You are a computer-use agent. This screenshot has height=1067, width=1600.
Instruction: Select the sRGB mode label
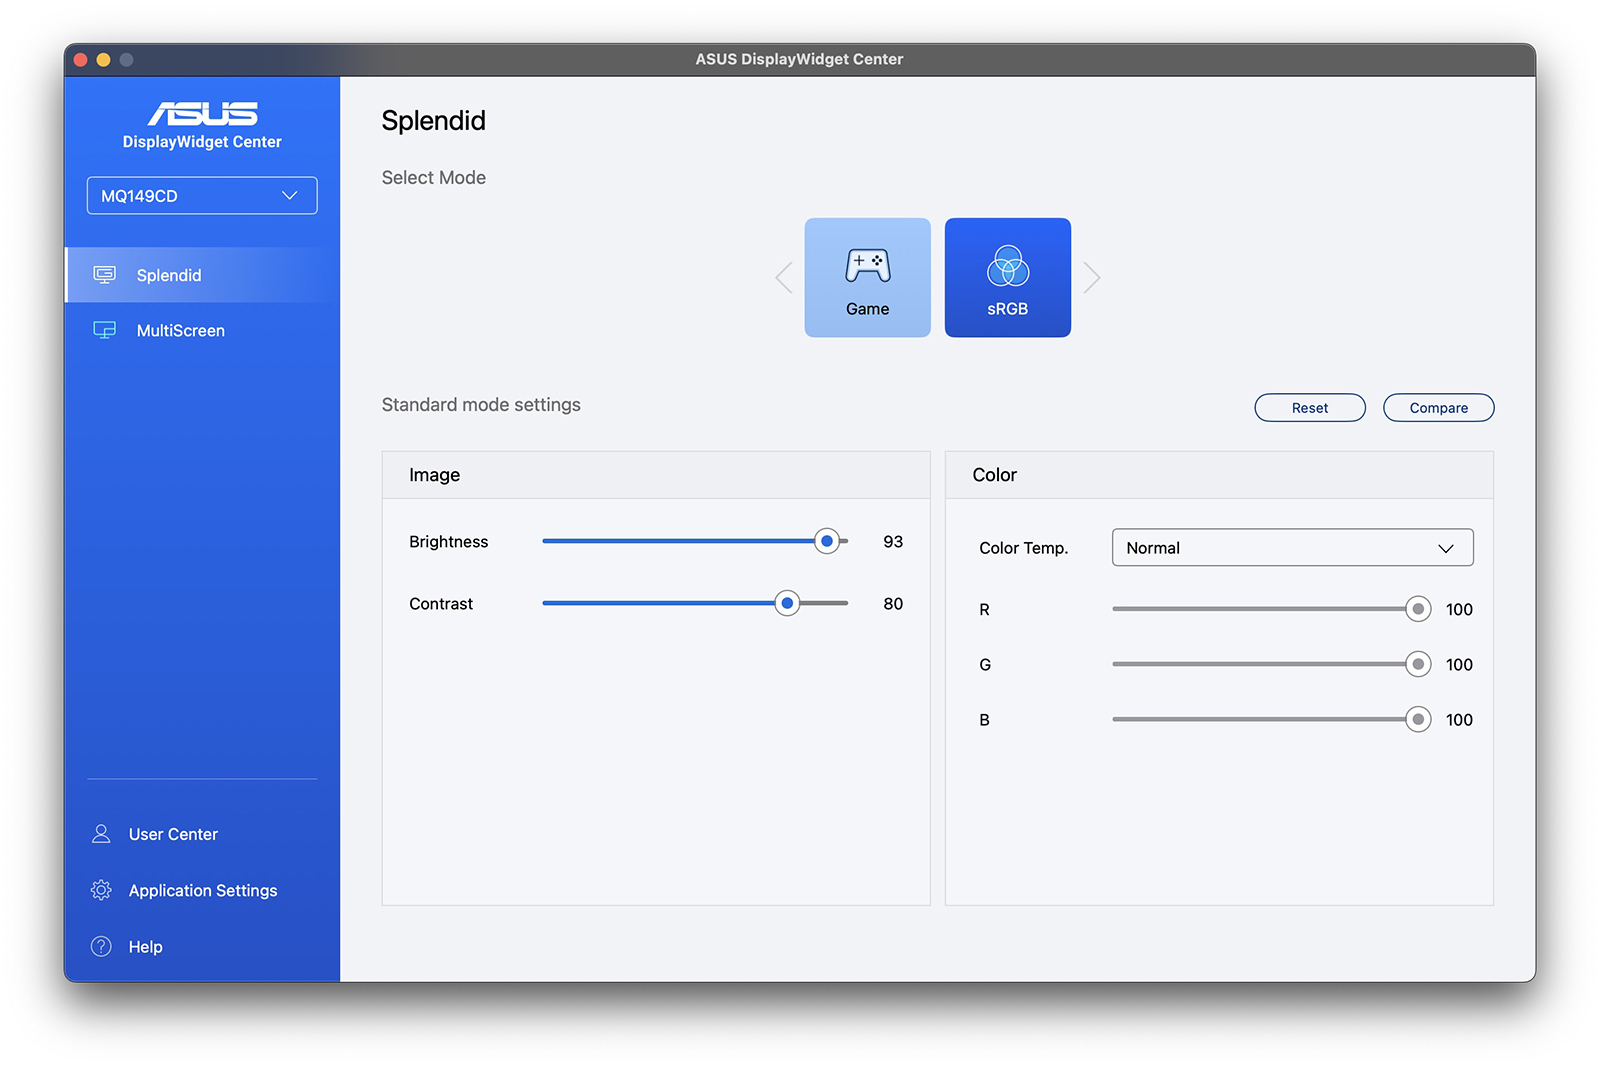point(1008,309)
